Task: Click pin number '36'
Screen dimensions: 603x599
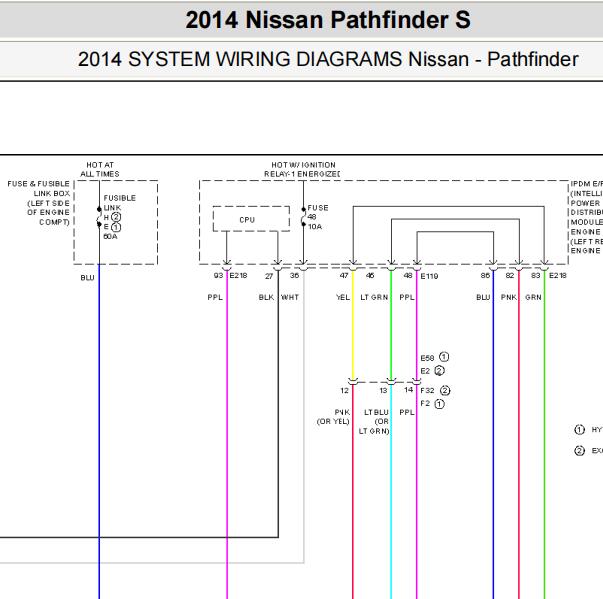Action: [295, 276]
